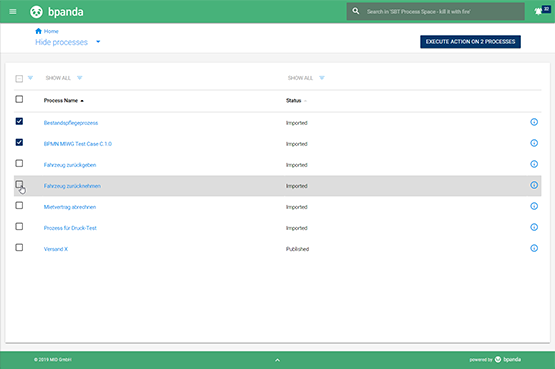Open the Versand X process link
555x369 pixels.
(x=56, y=249)
